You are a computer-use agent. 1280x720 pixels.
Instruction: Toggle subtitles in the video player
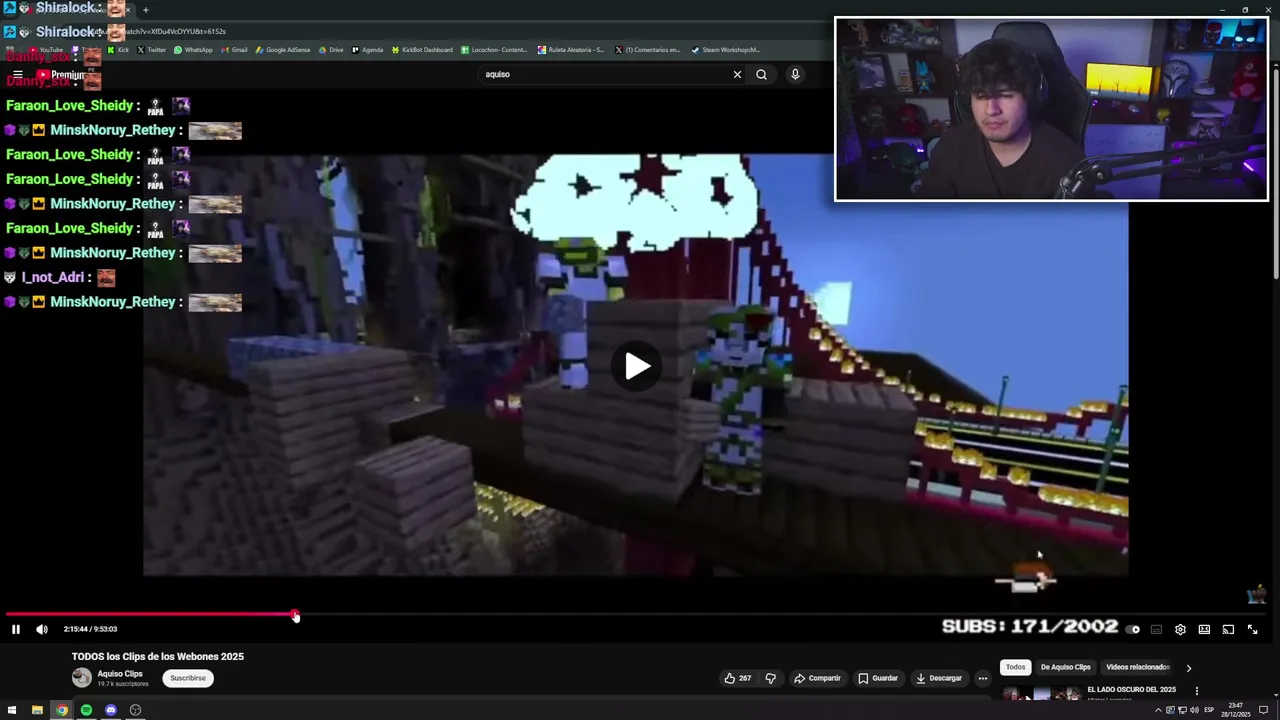(x=1157, y=629)
